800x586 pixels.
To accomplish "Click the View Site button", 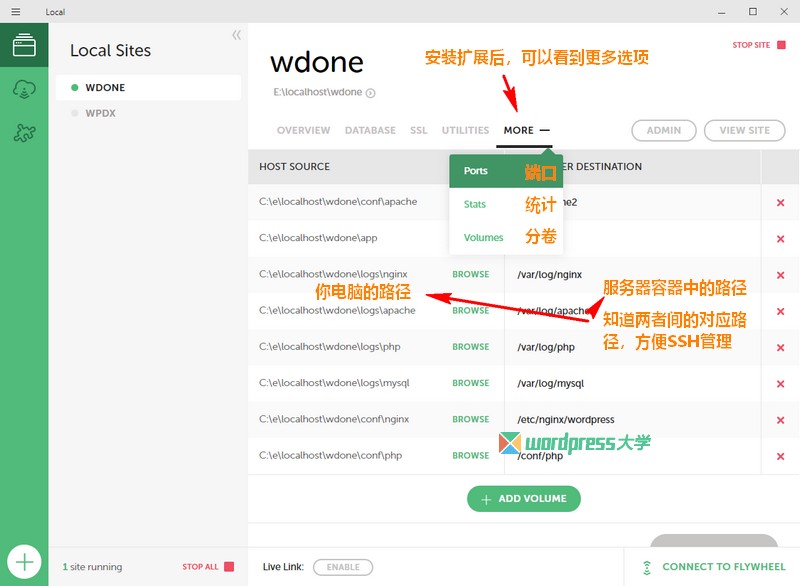I will tap(744, 130).
